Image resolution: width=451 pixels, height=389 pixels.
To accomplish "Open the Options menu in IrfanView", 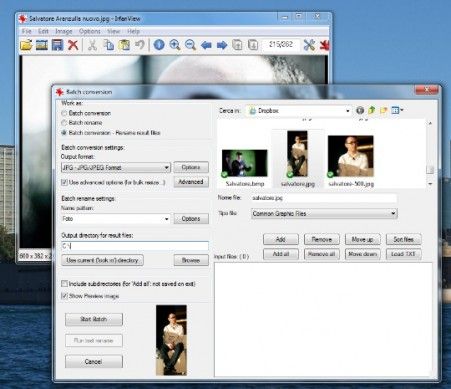I will 90,31.
